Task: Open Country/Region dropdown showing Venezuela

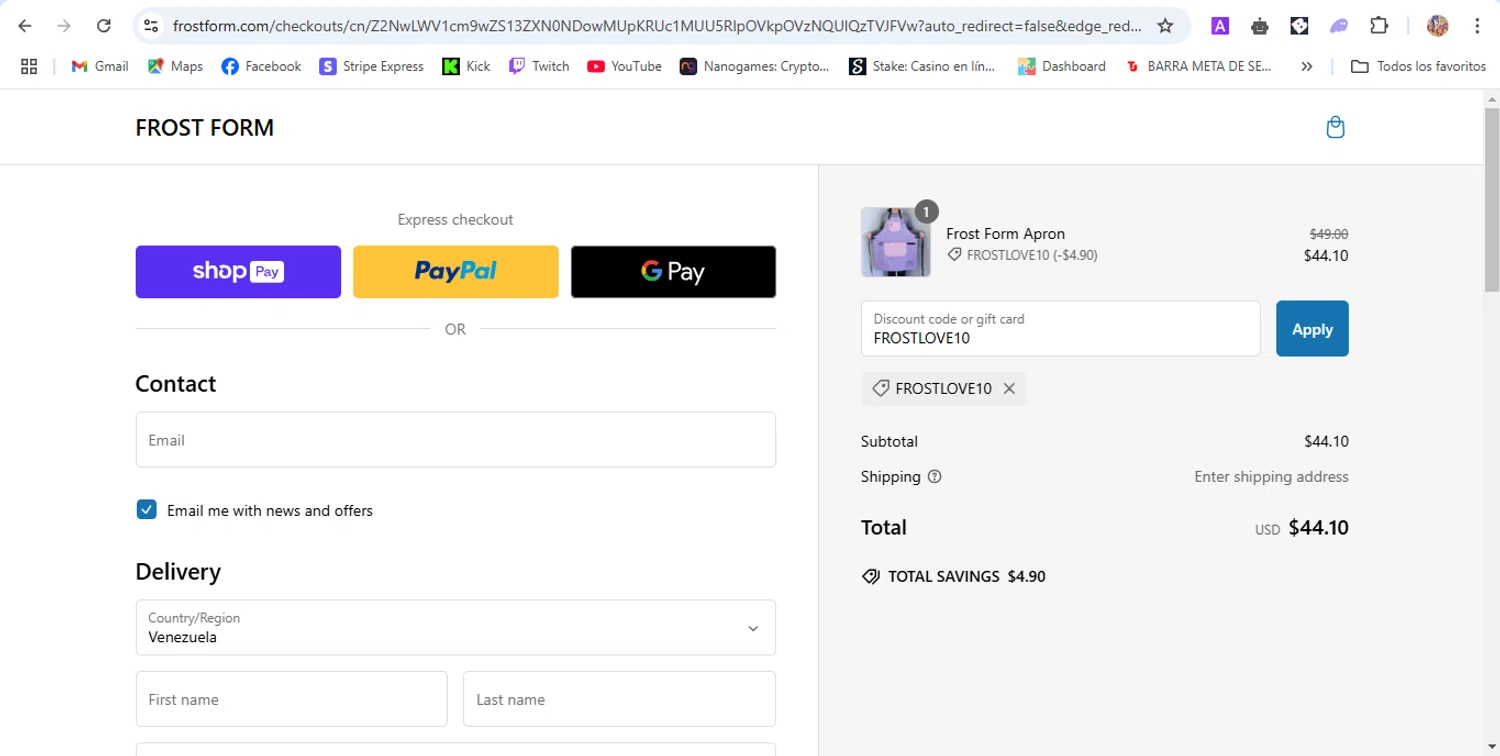Action: click(456, 628)
